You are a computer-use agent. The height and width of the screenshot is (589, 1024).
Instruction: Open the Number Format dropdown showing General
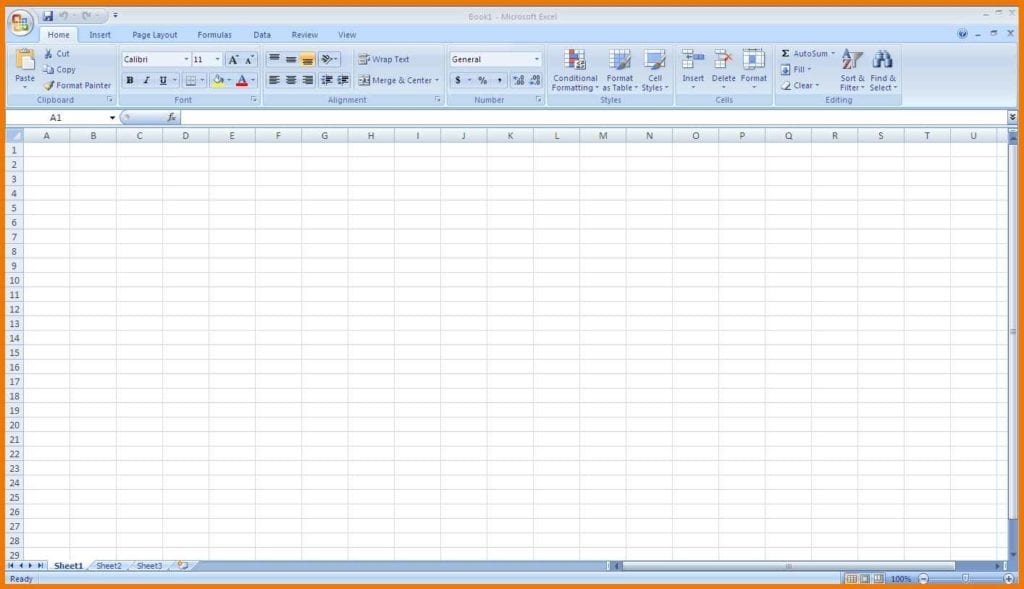tap(537, 58)
